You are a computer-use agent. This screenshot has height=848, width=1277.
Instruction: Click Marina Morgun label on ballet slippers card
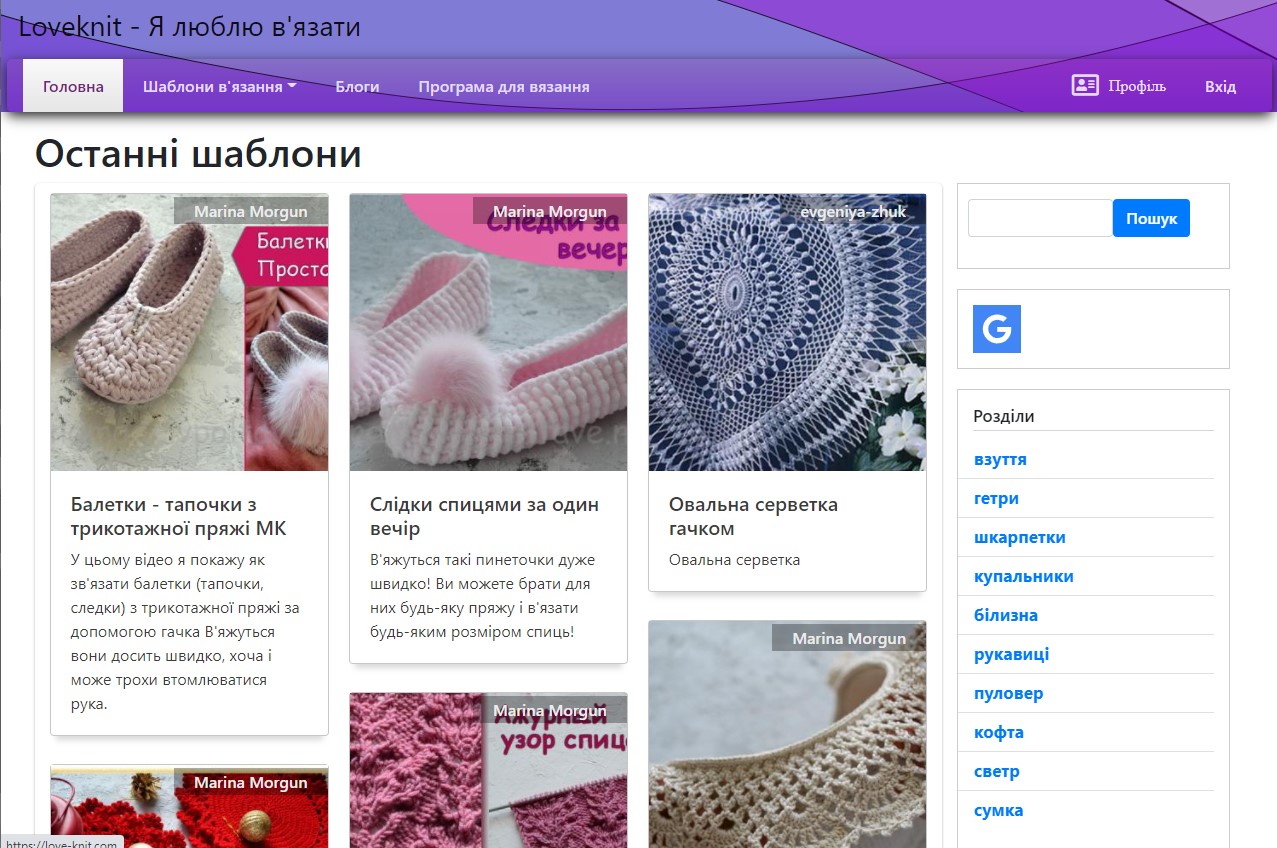point(251,211)
